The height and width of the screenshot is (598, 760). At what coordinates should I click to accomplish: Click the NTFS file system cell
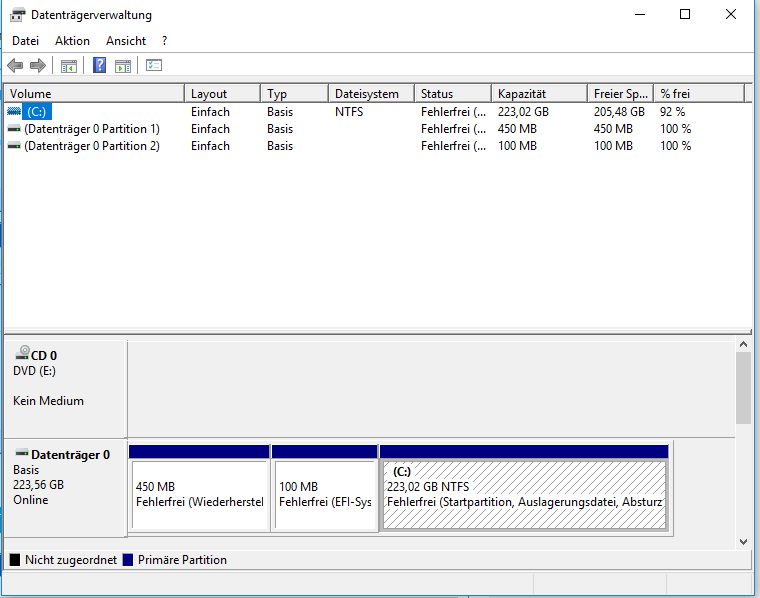(x=349, y=112)
